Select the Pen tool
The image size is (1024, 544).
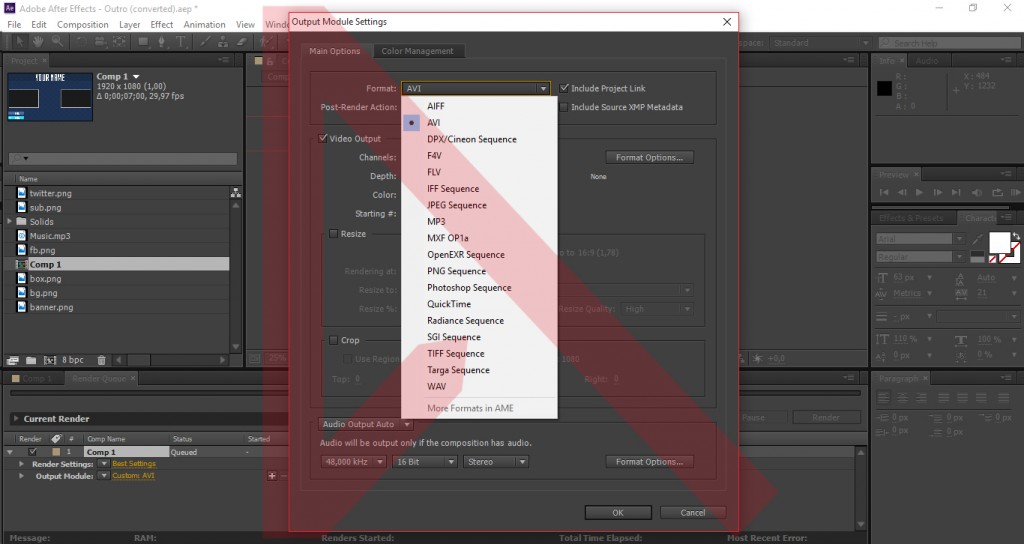(x=161, y=42)
